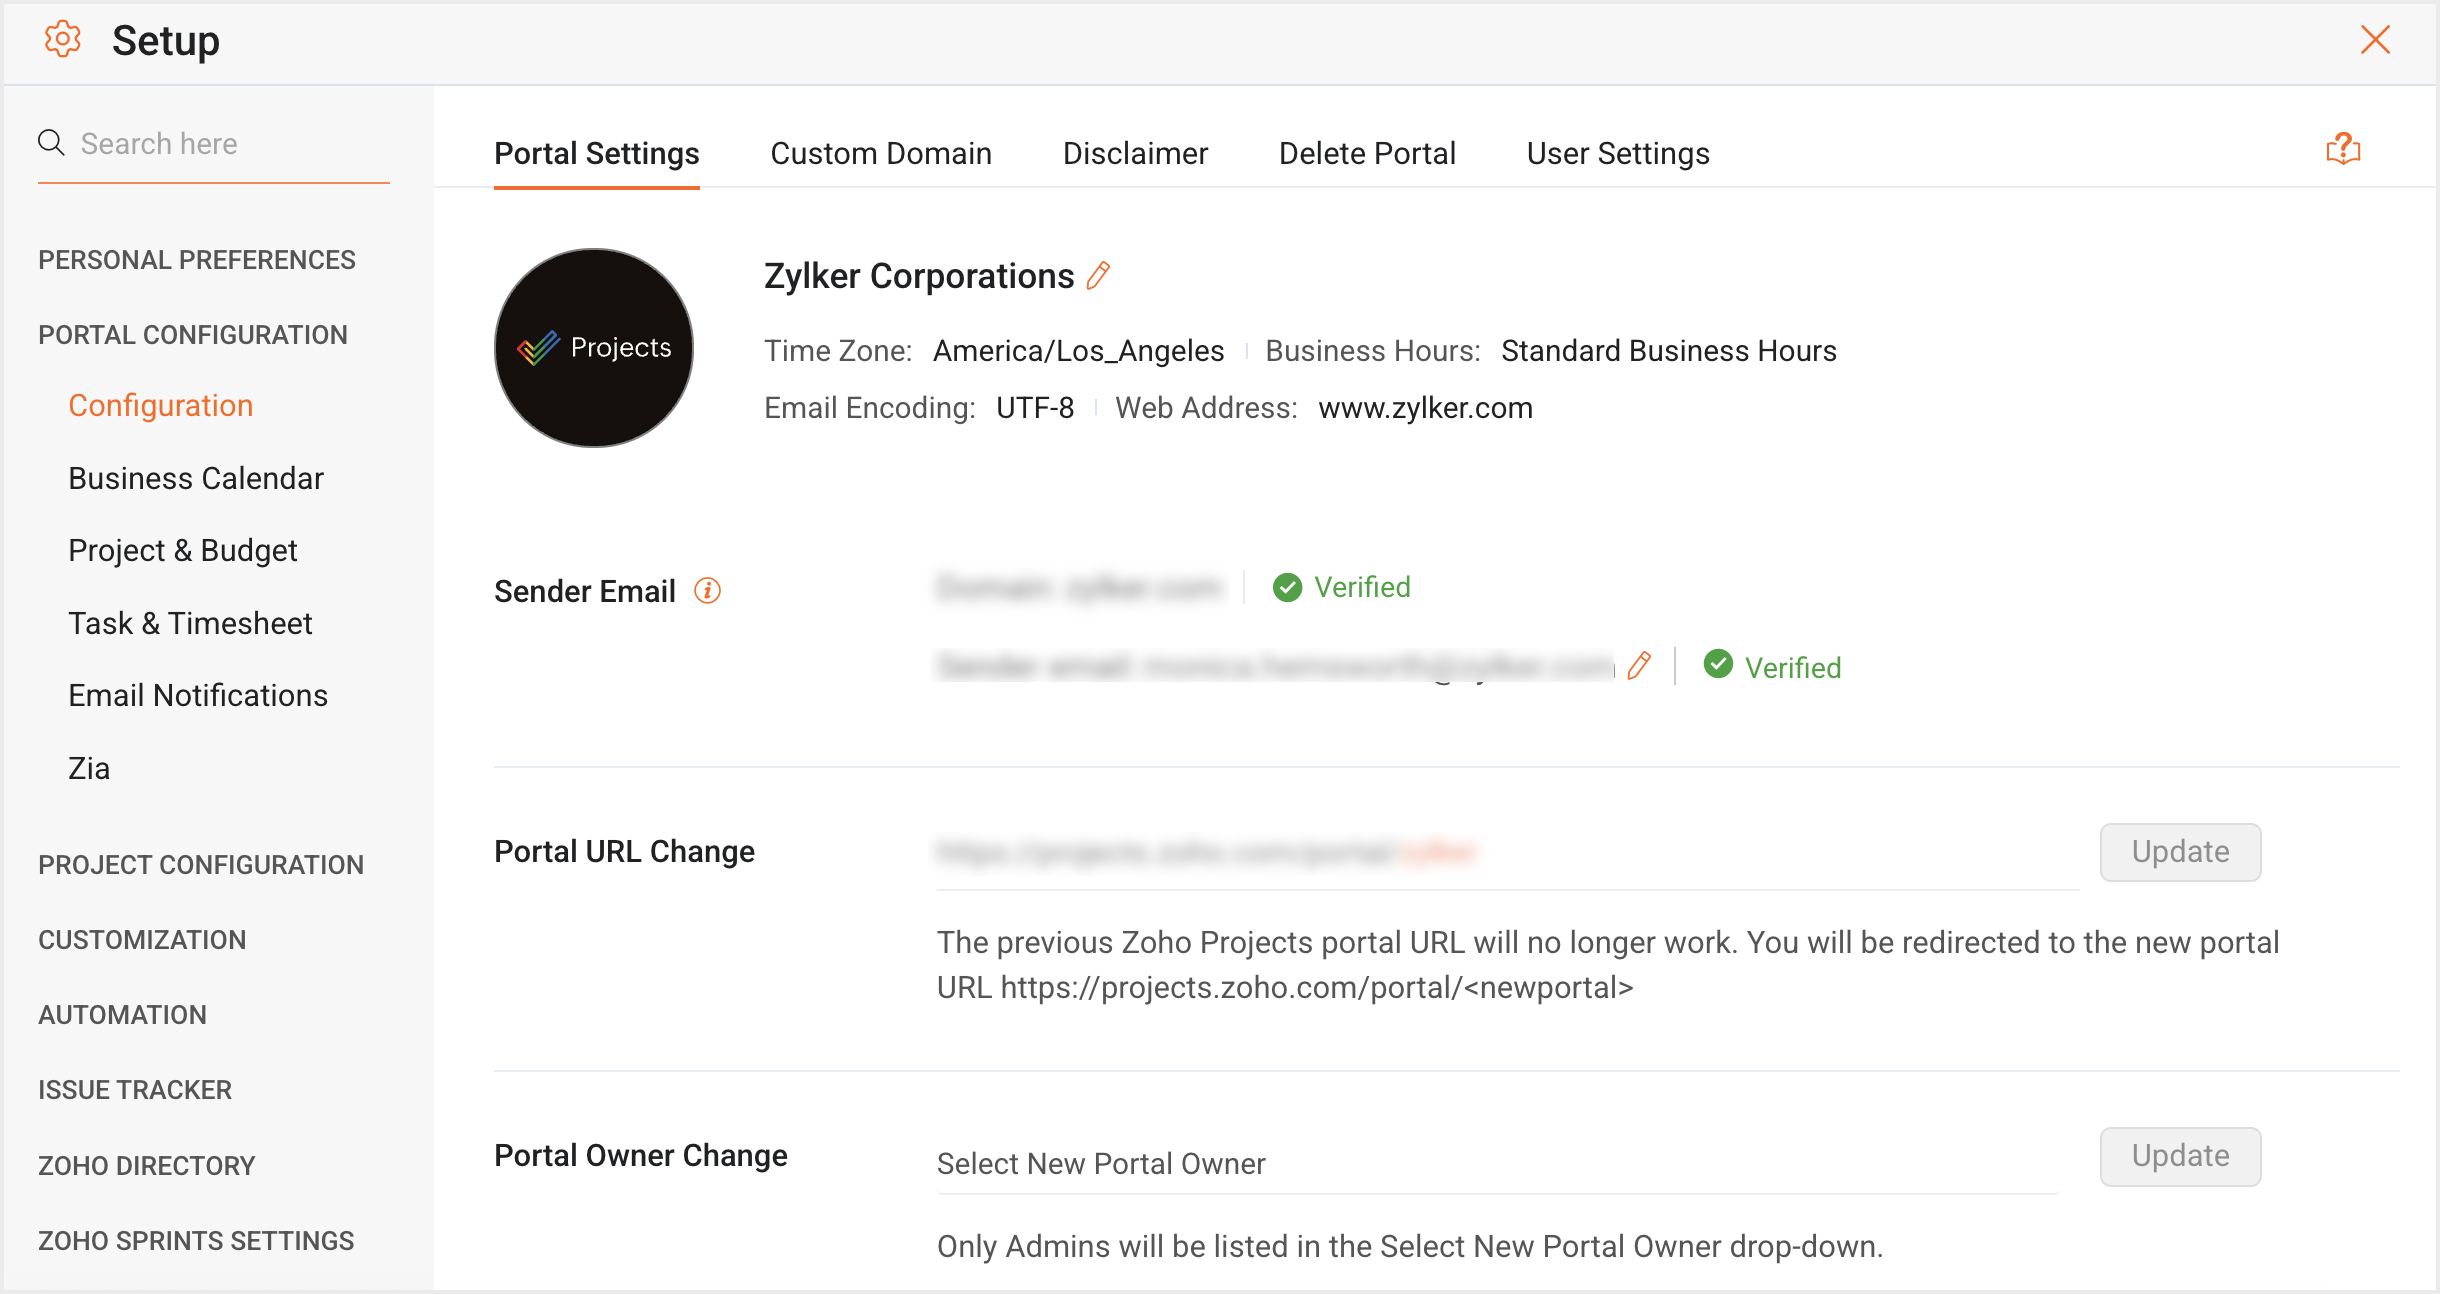Expand the Customization section
This screenshot has height=1294, width=2440.
(x=142, y=940)
